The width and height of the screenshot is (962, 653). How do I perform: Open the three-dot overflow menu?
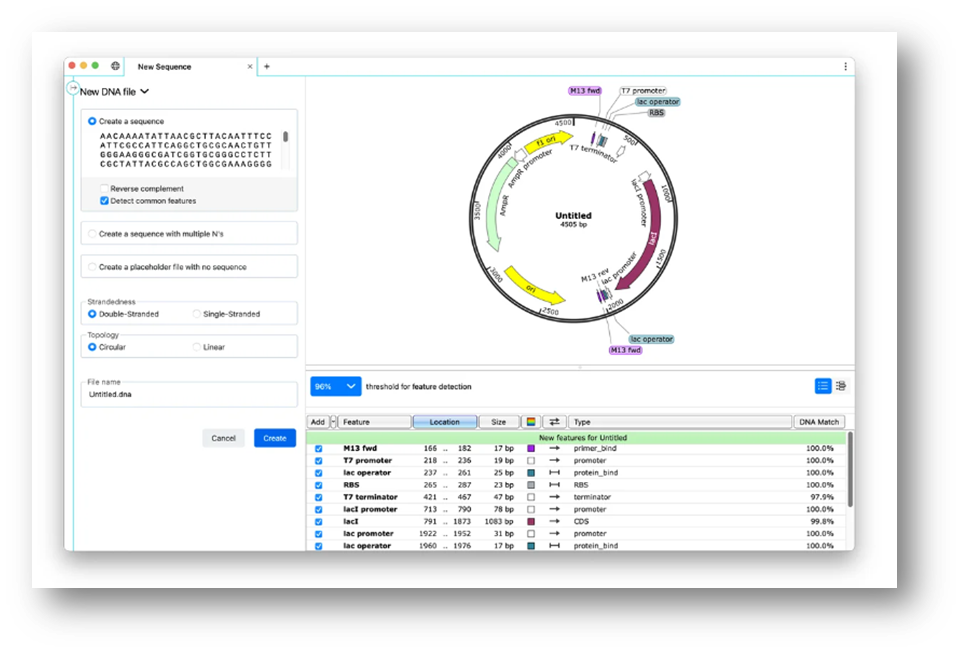pyautogui.click(x=846, y=66)
